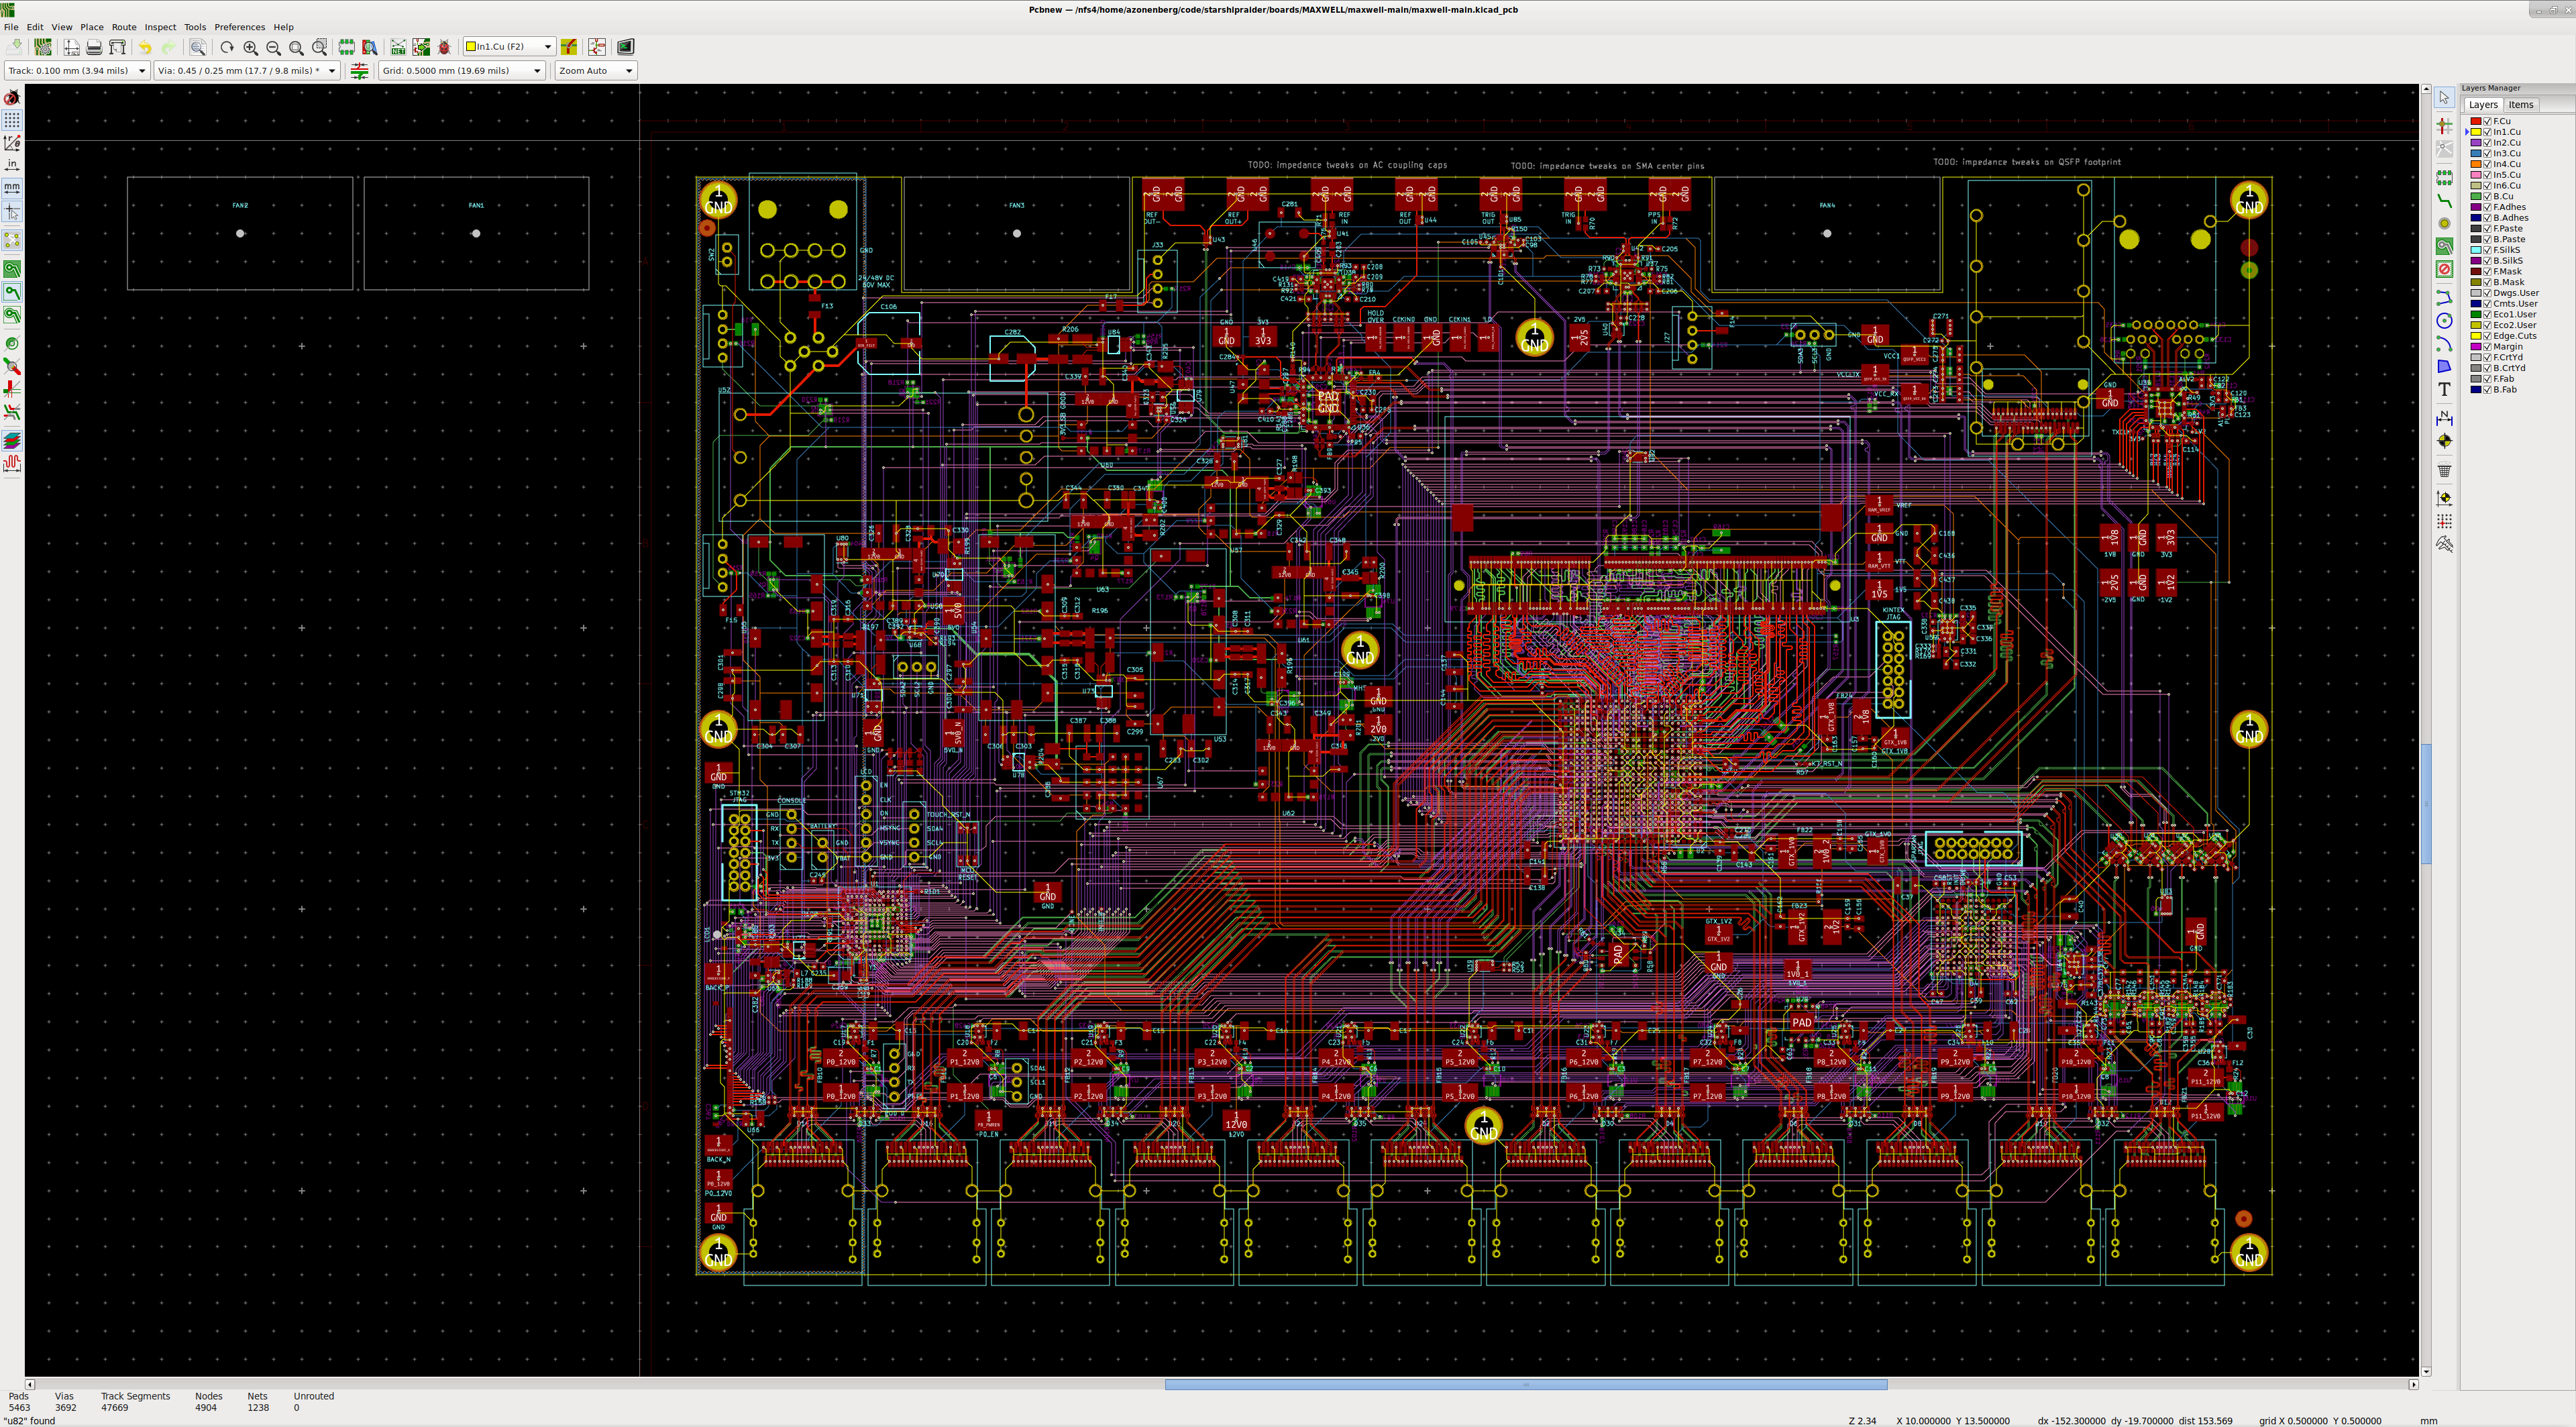This screenshot has width=2576, height=1427.
Task: Switch units to inches
Action: tap(12, 166)
